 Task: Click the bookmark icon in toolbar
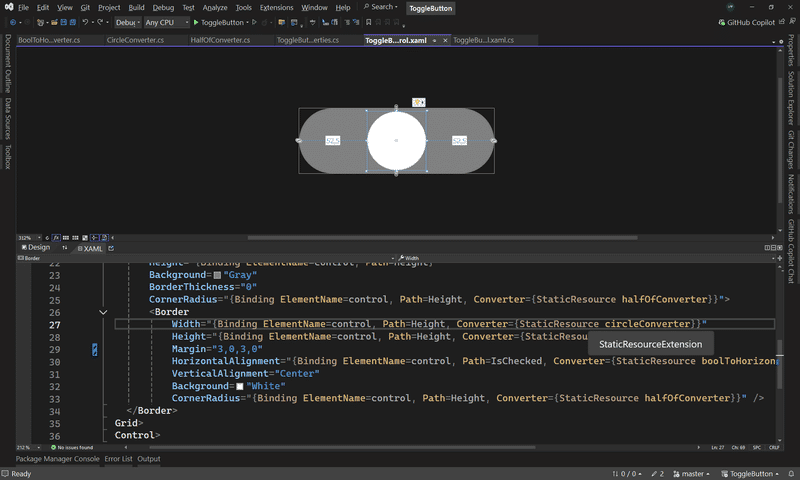368,22
